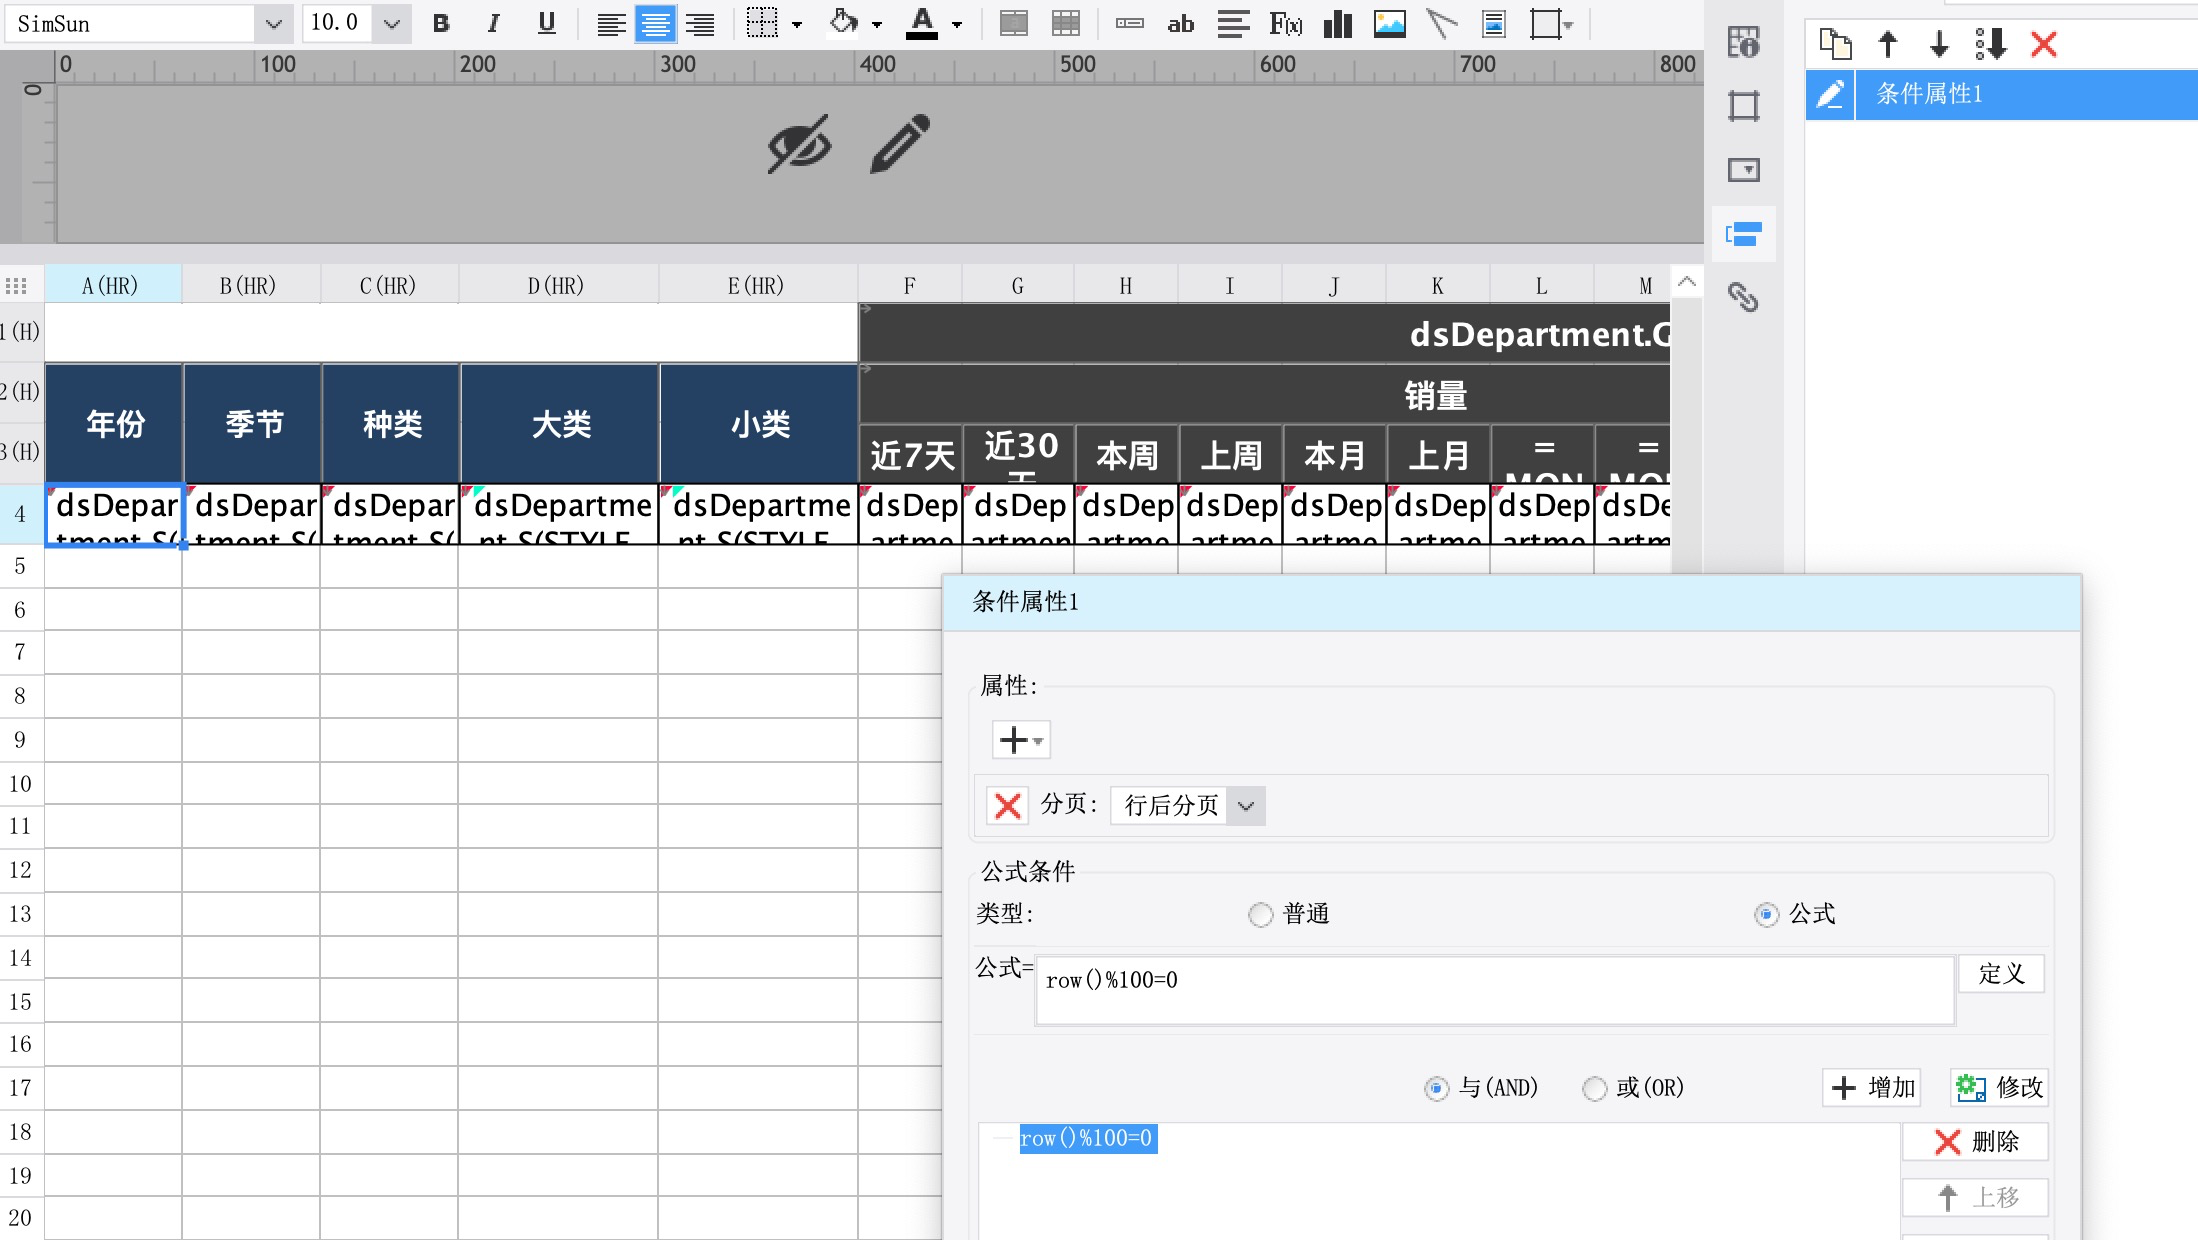Insert rich text element
This screenshot has width=2198, height=1240.
[1233, 23]
